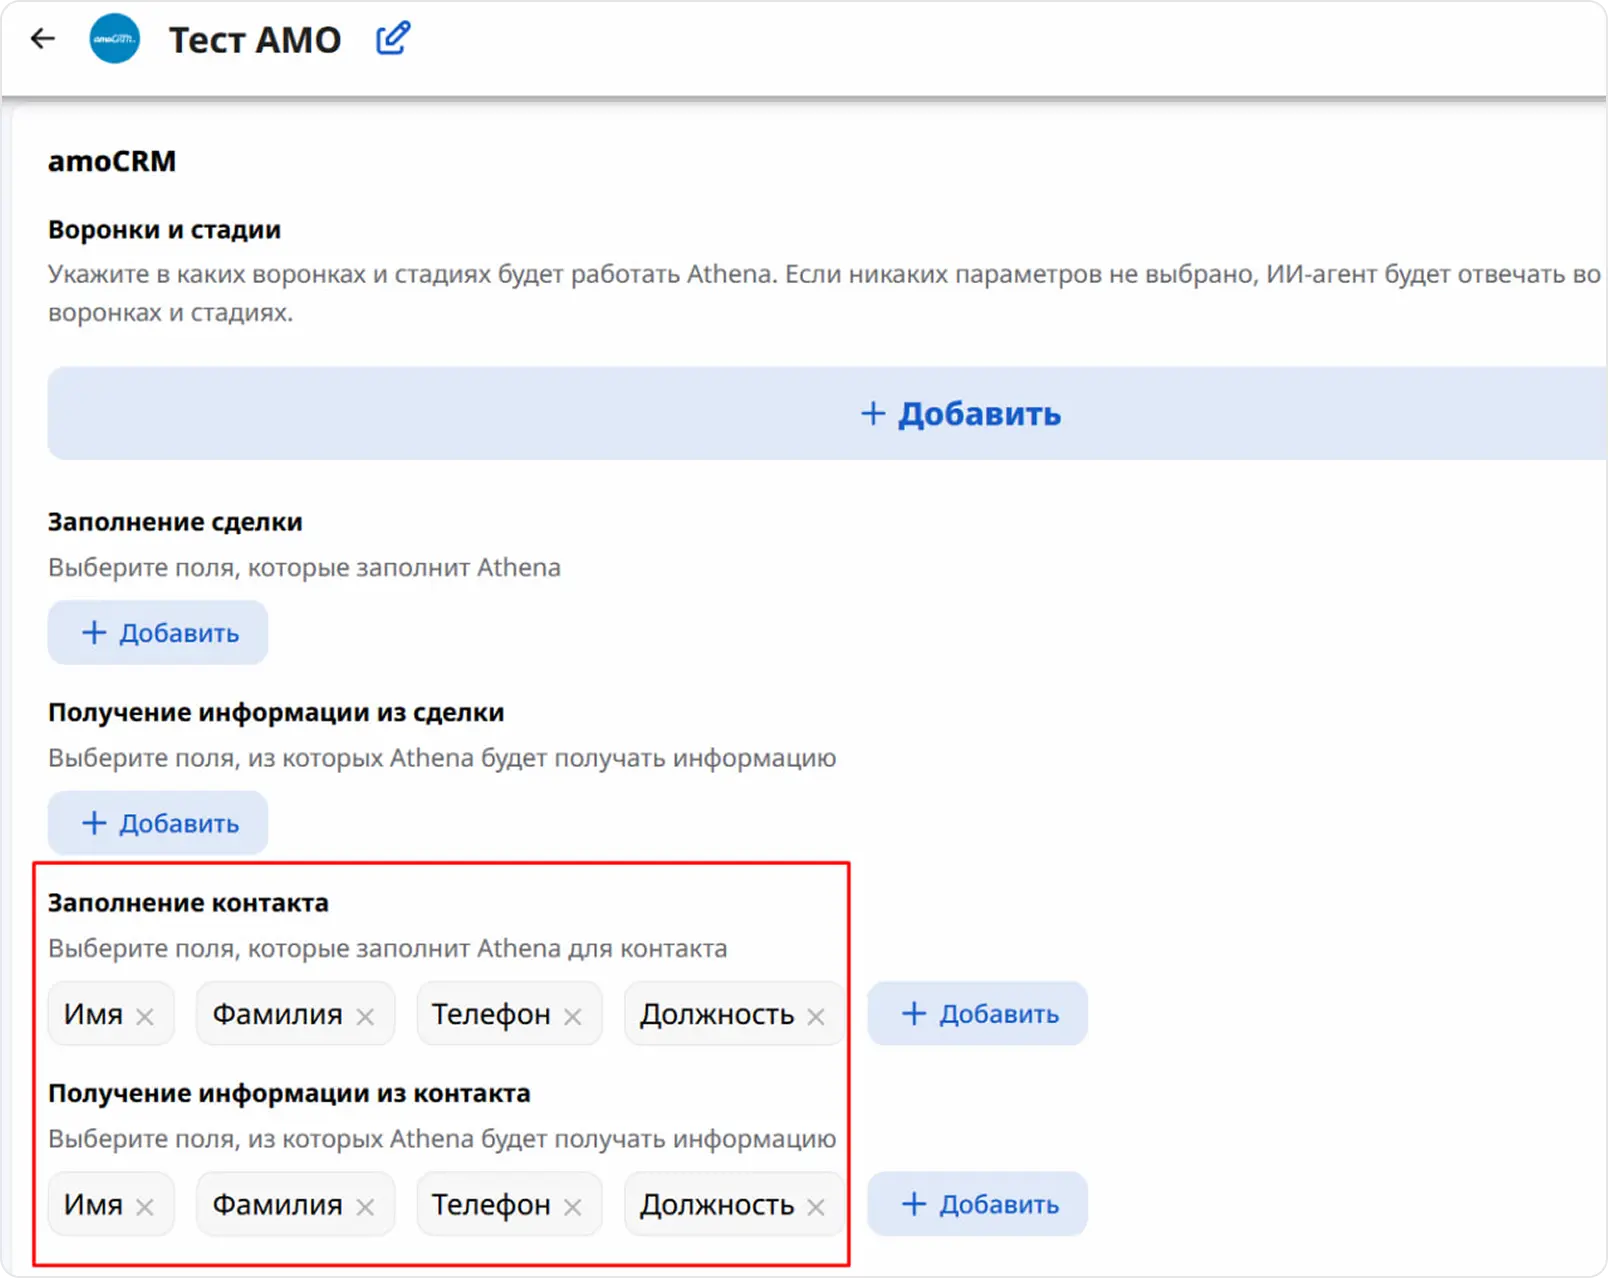The height and width of the screenshot is (1278, 1608).
Task: Edit the Тест АМО name with pencil icon
Action: point(392,39)
